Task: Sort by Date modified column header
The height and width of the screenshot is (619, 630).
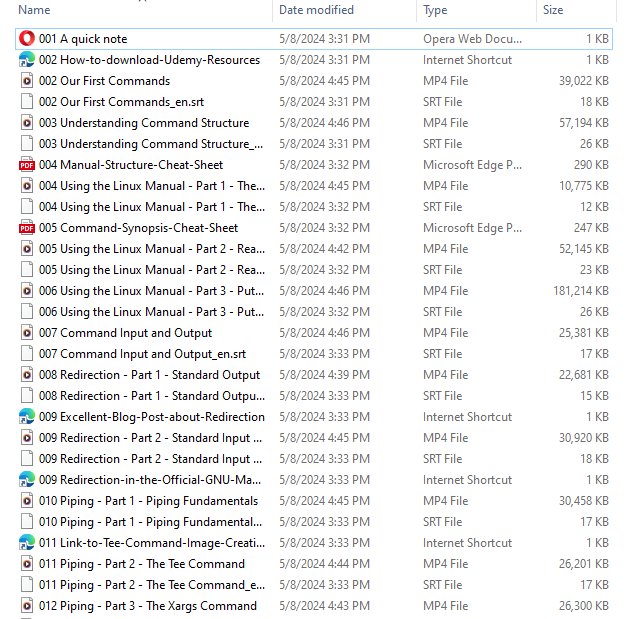Action: pyautogui.click(x=316, y=10)
